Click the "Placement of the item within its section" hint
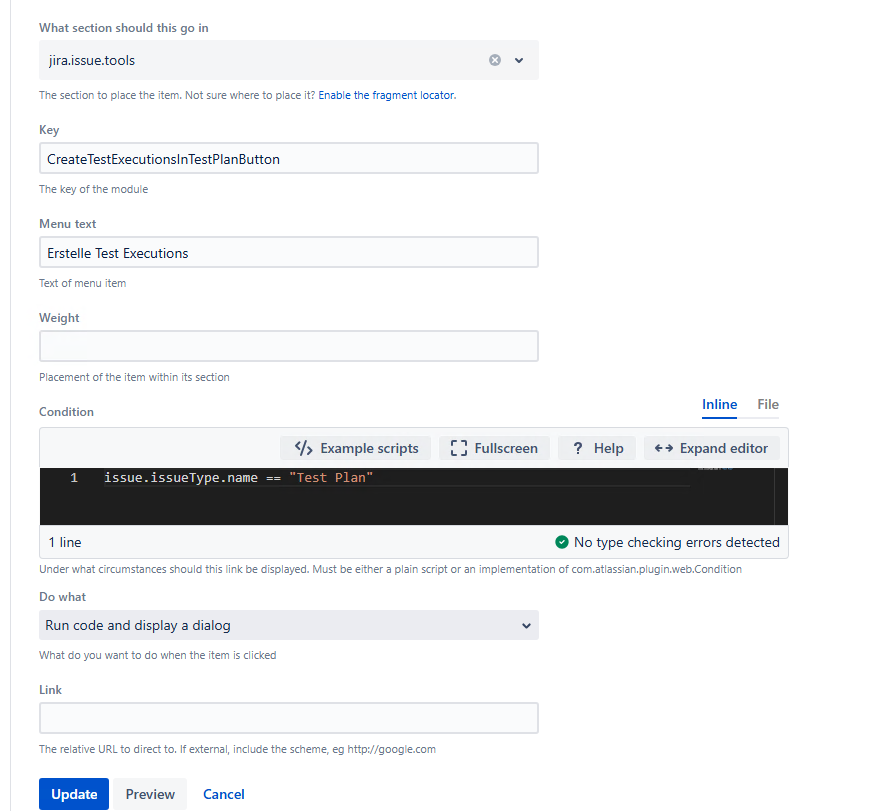Screen dimensions: 893x811 (x=134, y=377)
